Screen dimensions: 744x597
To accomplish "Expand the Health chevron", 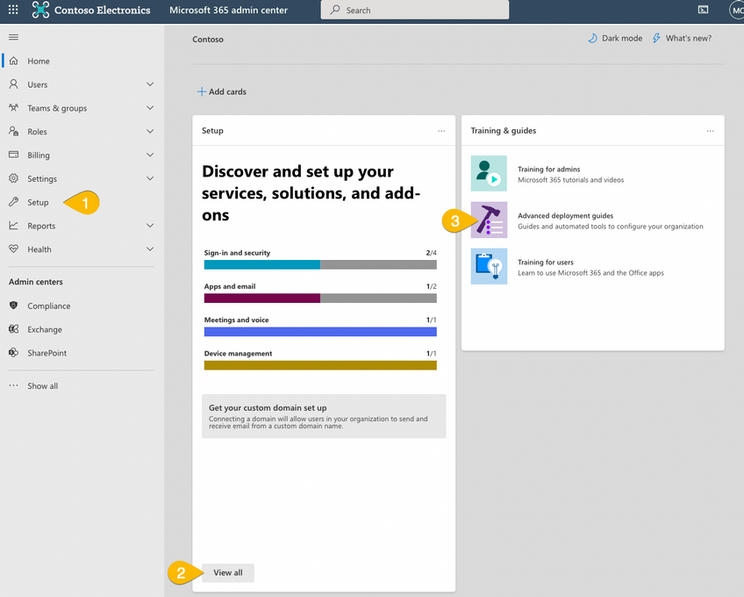I will pyautogui.click(x=150, y=249).
